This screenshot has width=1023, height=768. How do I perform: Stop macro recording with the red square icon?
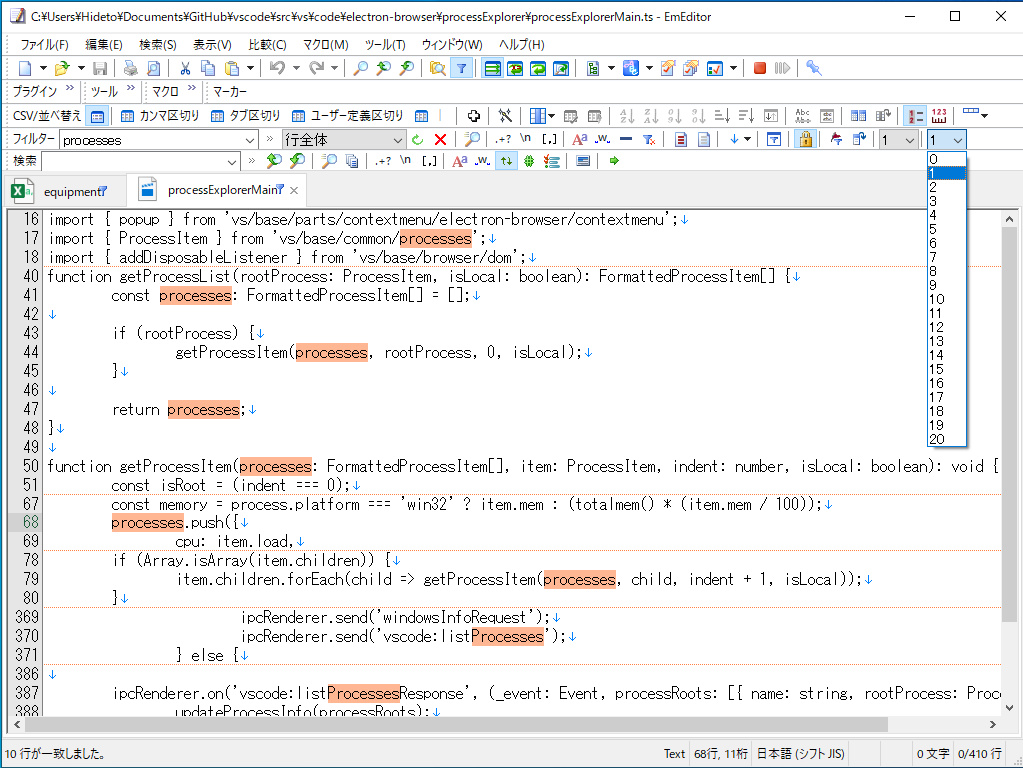click(x=758, y=69)
